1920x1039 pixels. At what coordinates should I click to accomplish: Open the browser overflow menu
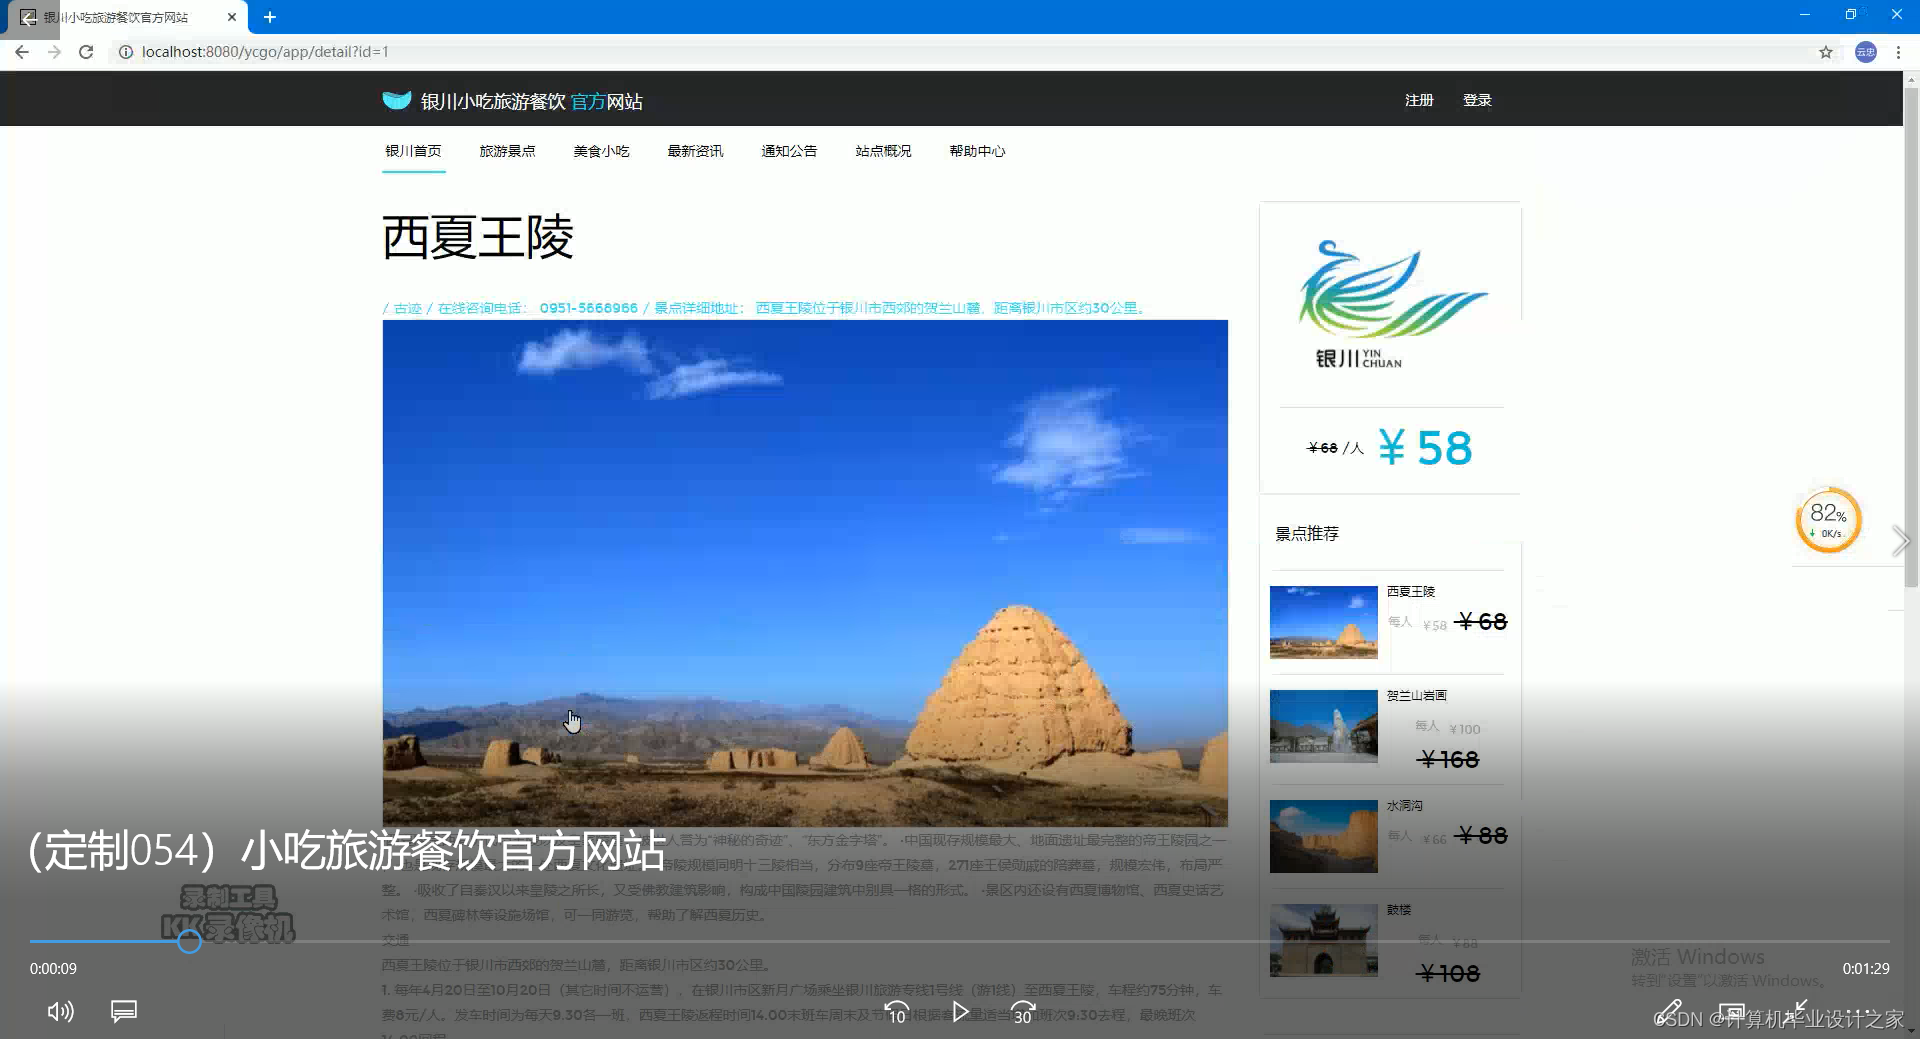click(1898, 52)
